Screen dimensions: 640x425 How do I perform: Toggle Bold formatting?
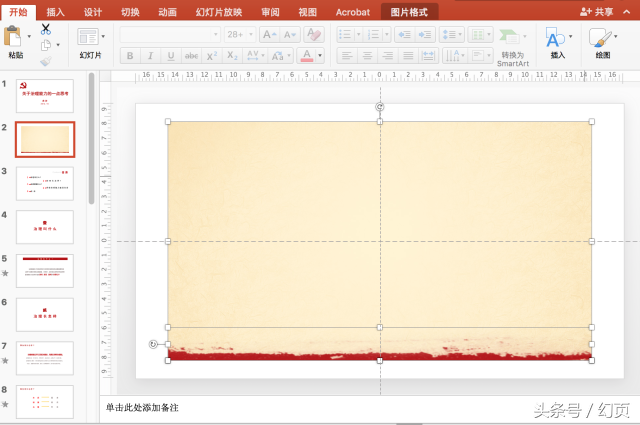point(130,56)
